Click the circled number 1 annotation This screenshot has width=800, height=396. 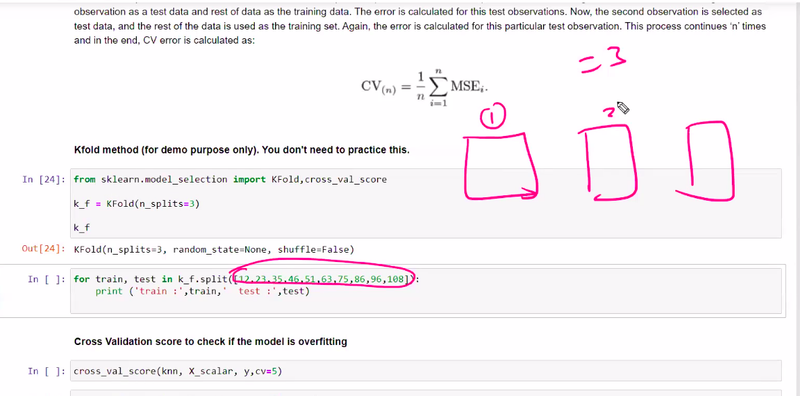click(492, 116)
